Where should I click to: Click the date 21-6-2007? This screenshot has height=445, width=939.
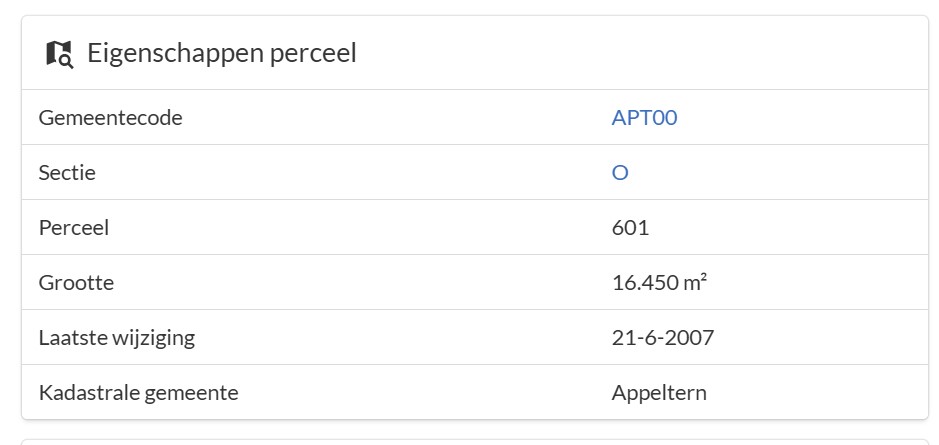click(662, 338)
